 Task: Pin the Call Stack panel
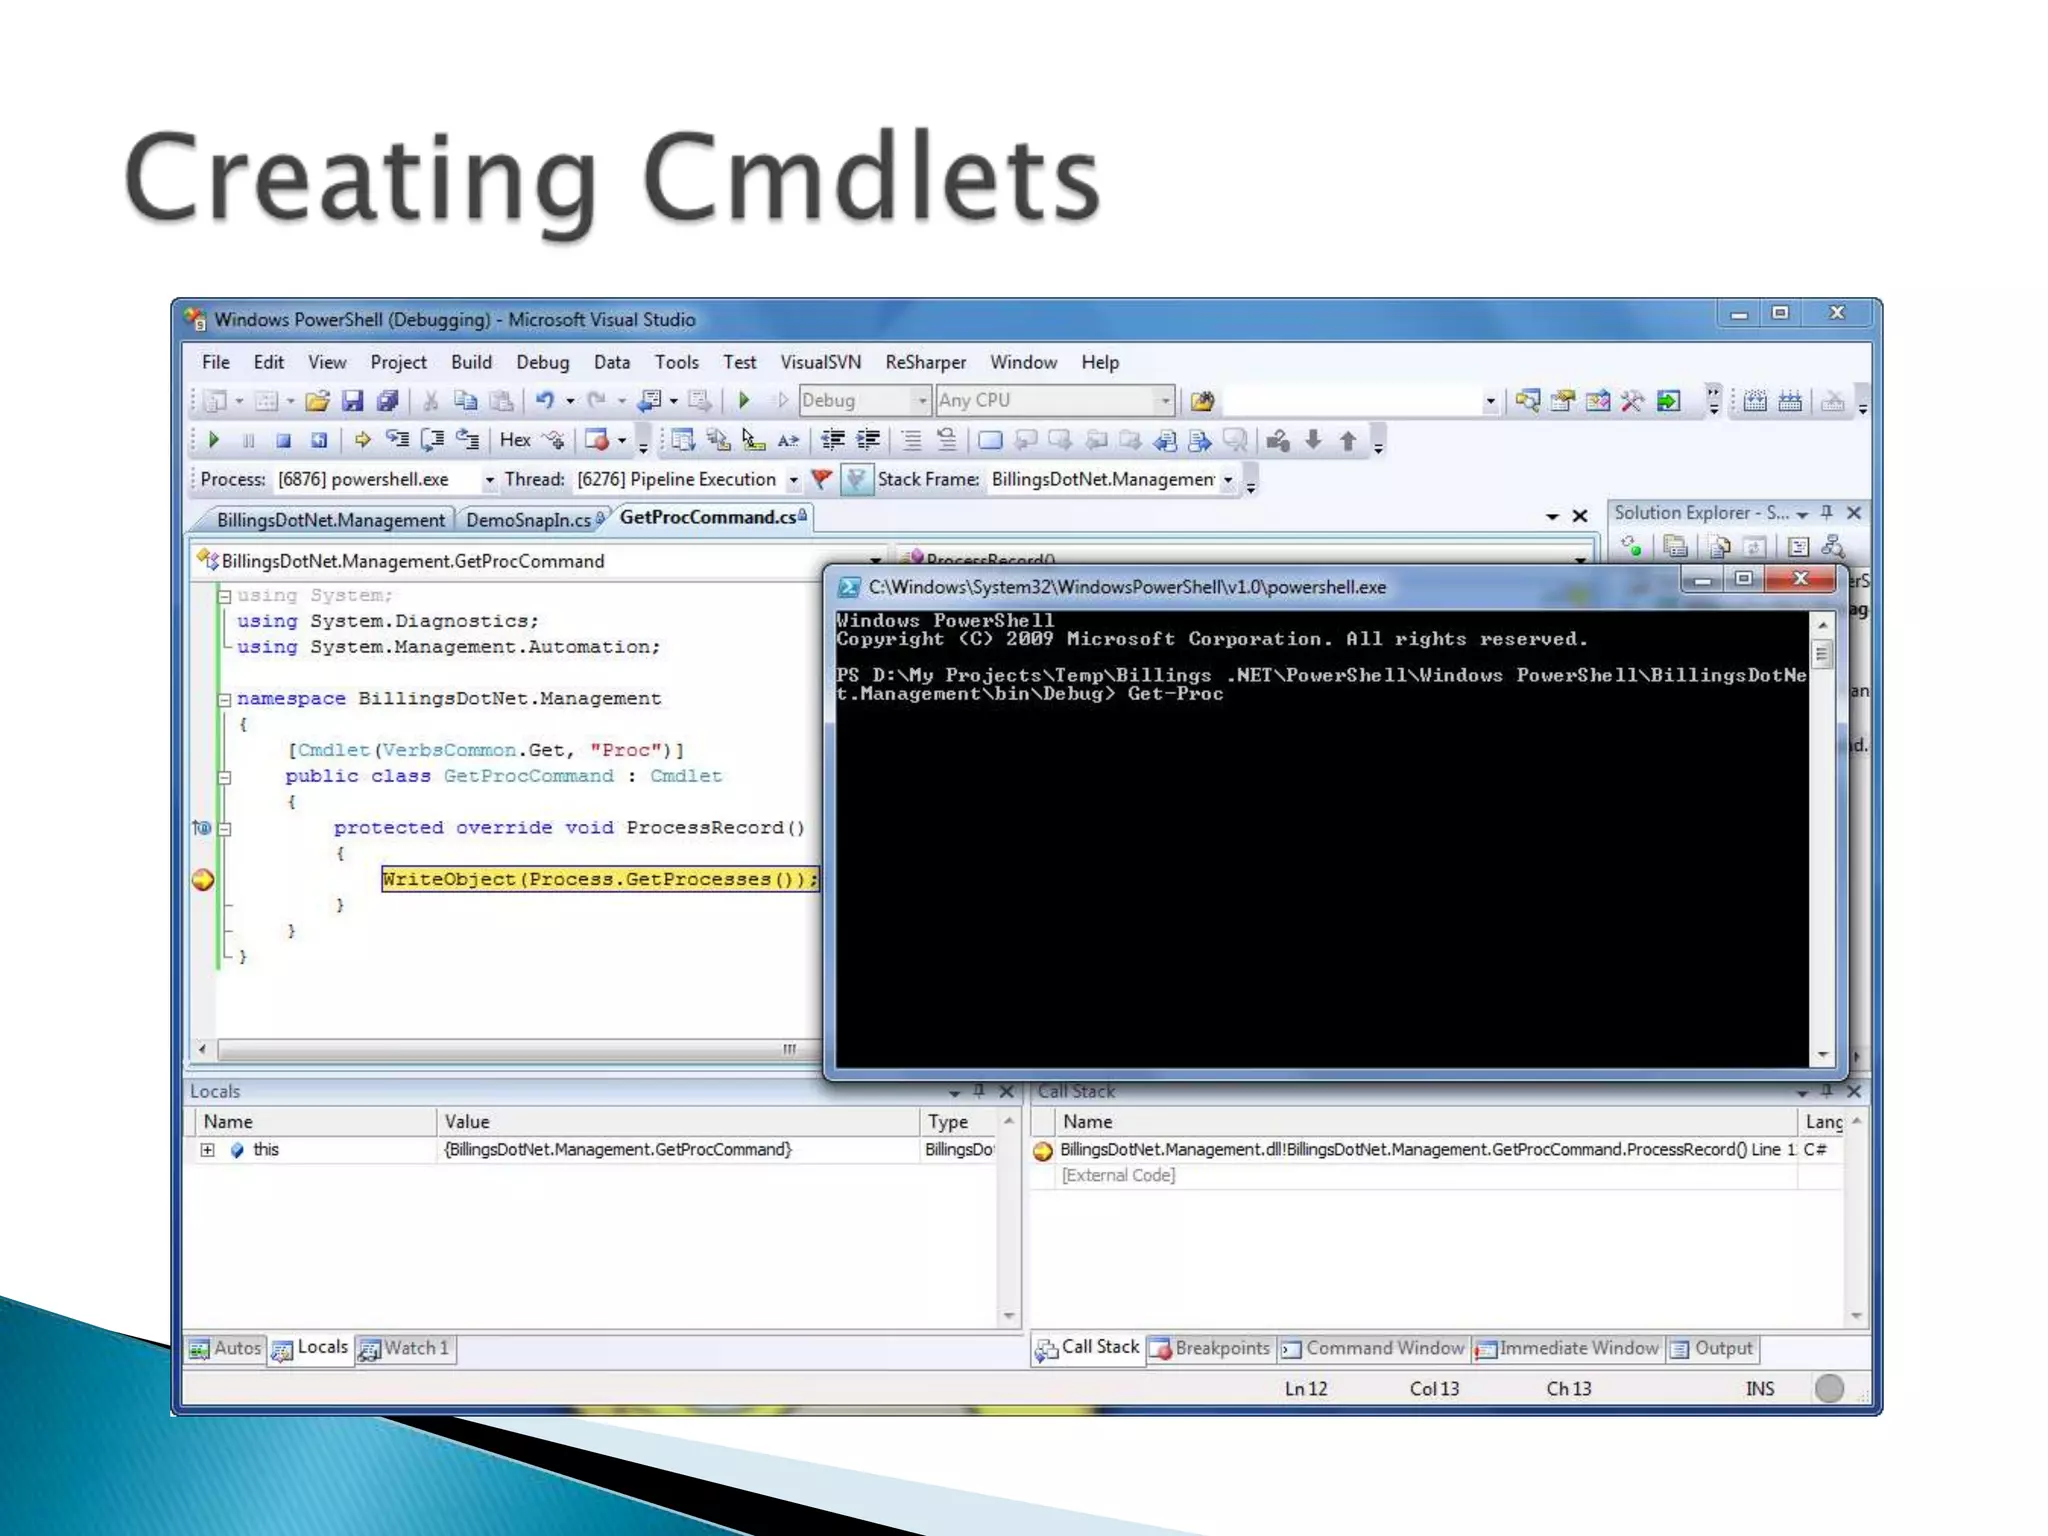(x=1827, y=1091)
